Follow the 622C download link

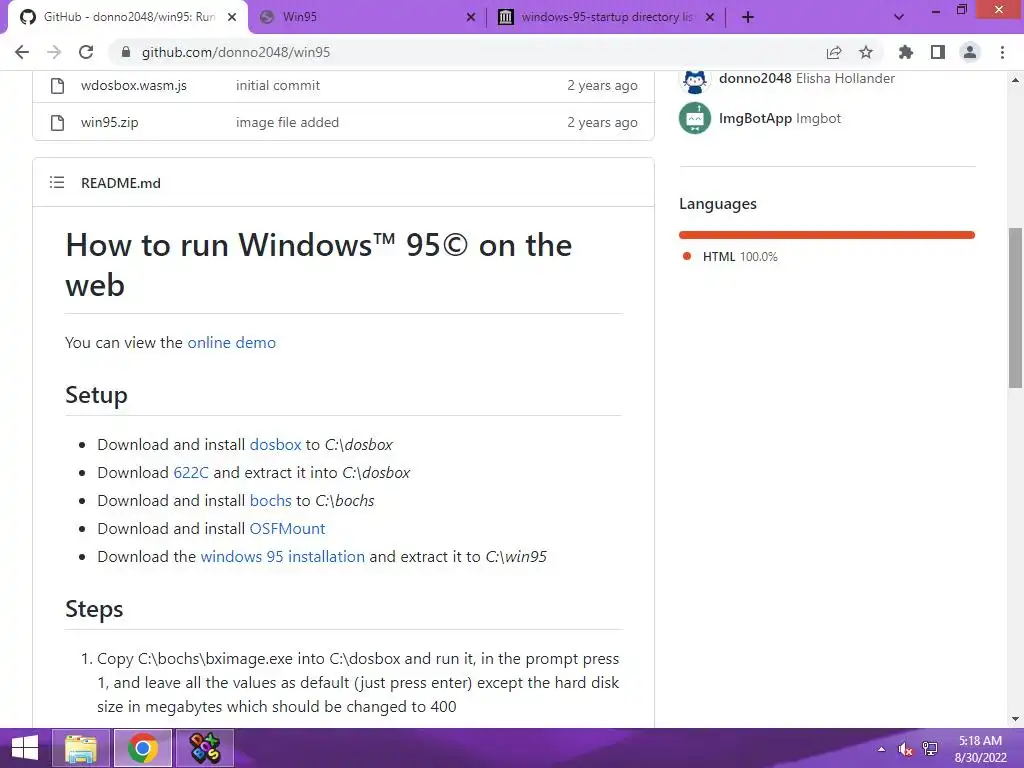click(191, 473)
